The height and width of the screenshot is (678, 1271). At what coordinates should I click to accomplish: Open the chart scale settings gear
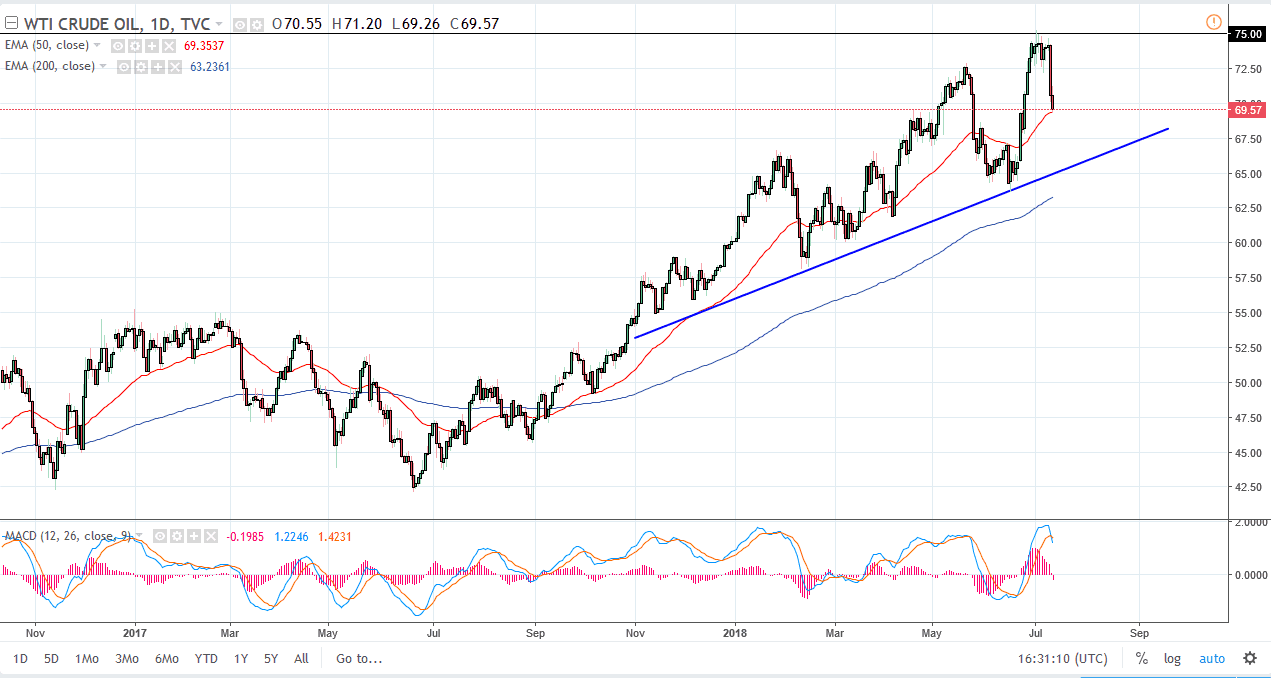1249,658
